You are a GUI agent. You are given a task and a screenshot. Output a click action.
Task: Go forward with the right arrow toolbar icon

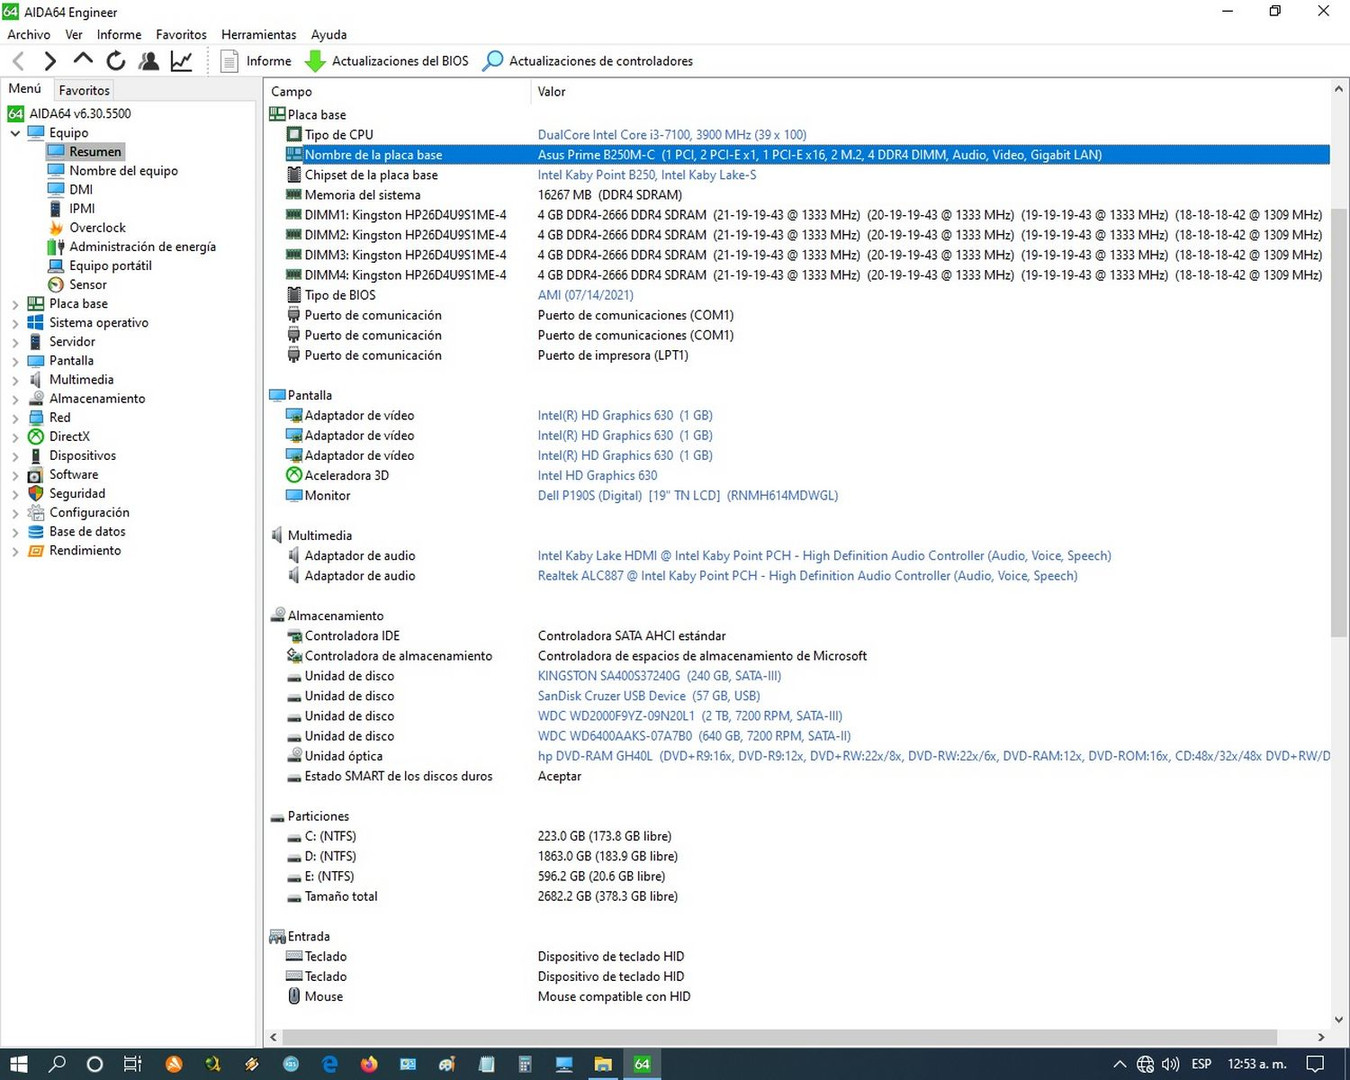coord(50,61)
